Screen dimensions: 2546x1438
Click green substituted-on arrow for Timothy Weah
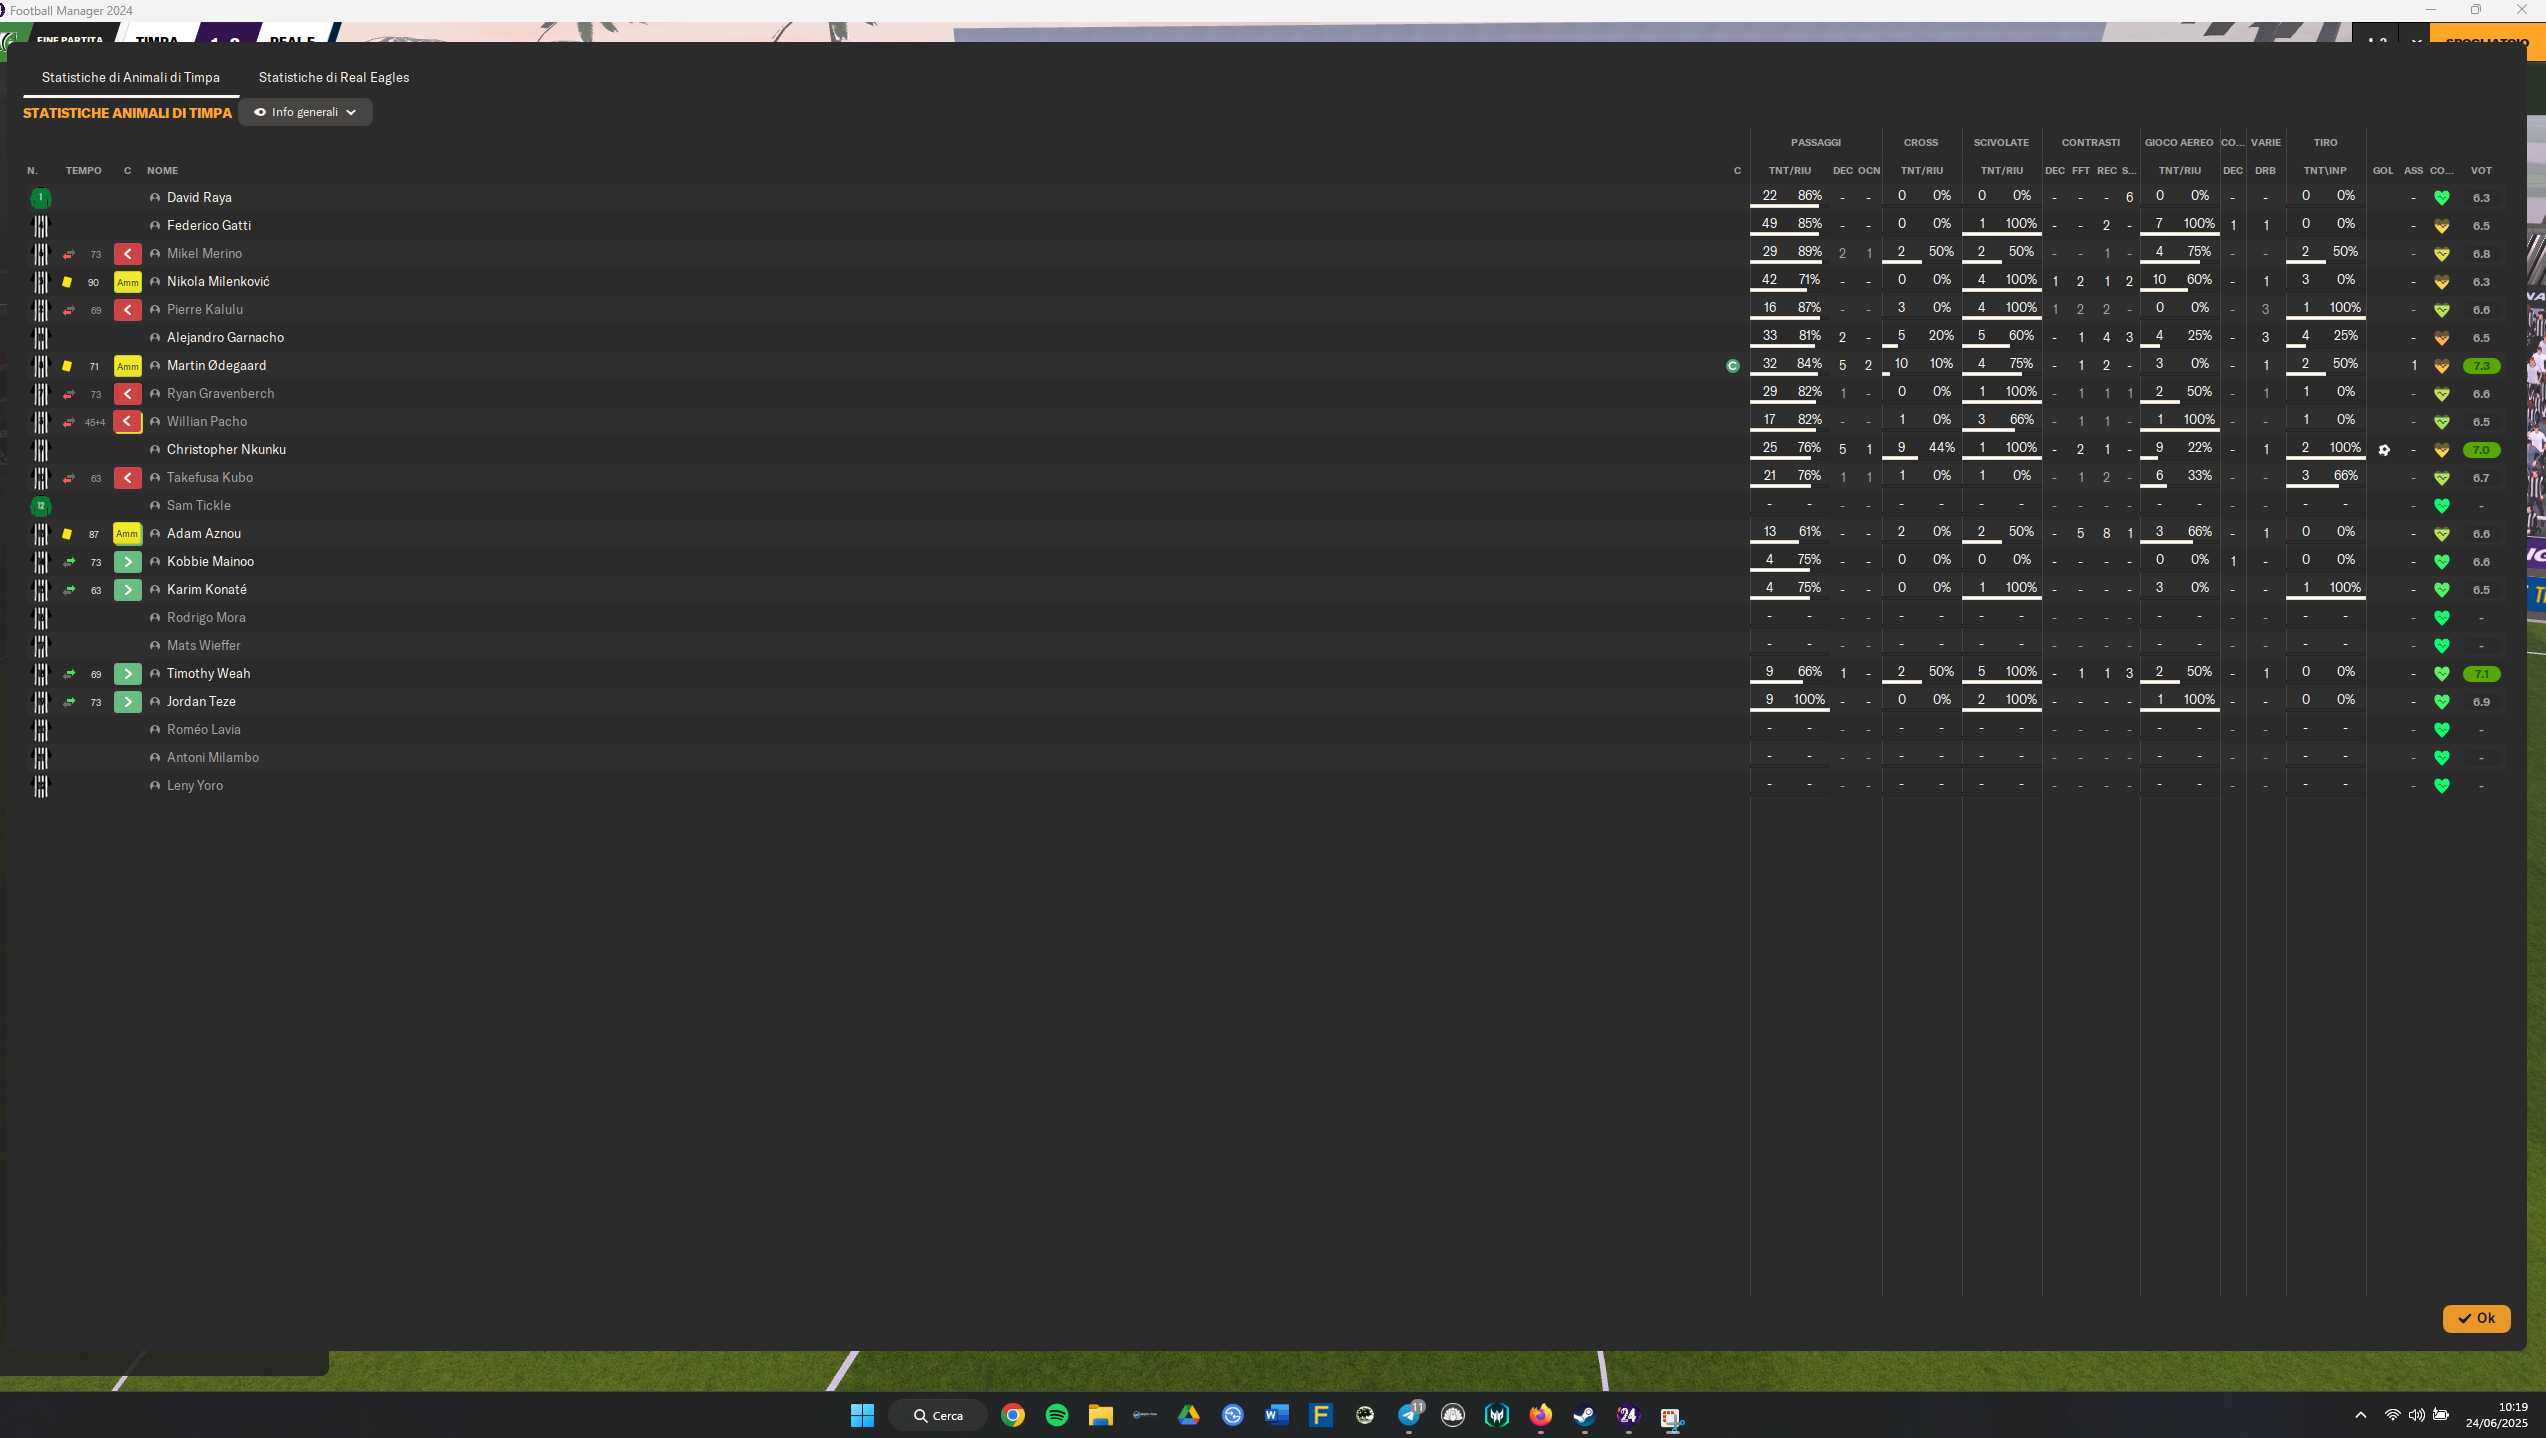127,674
